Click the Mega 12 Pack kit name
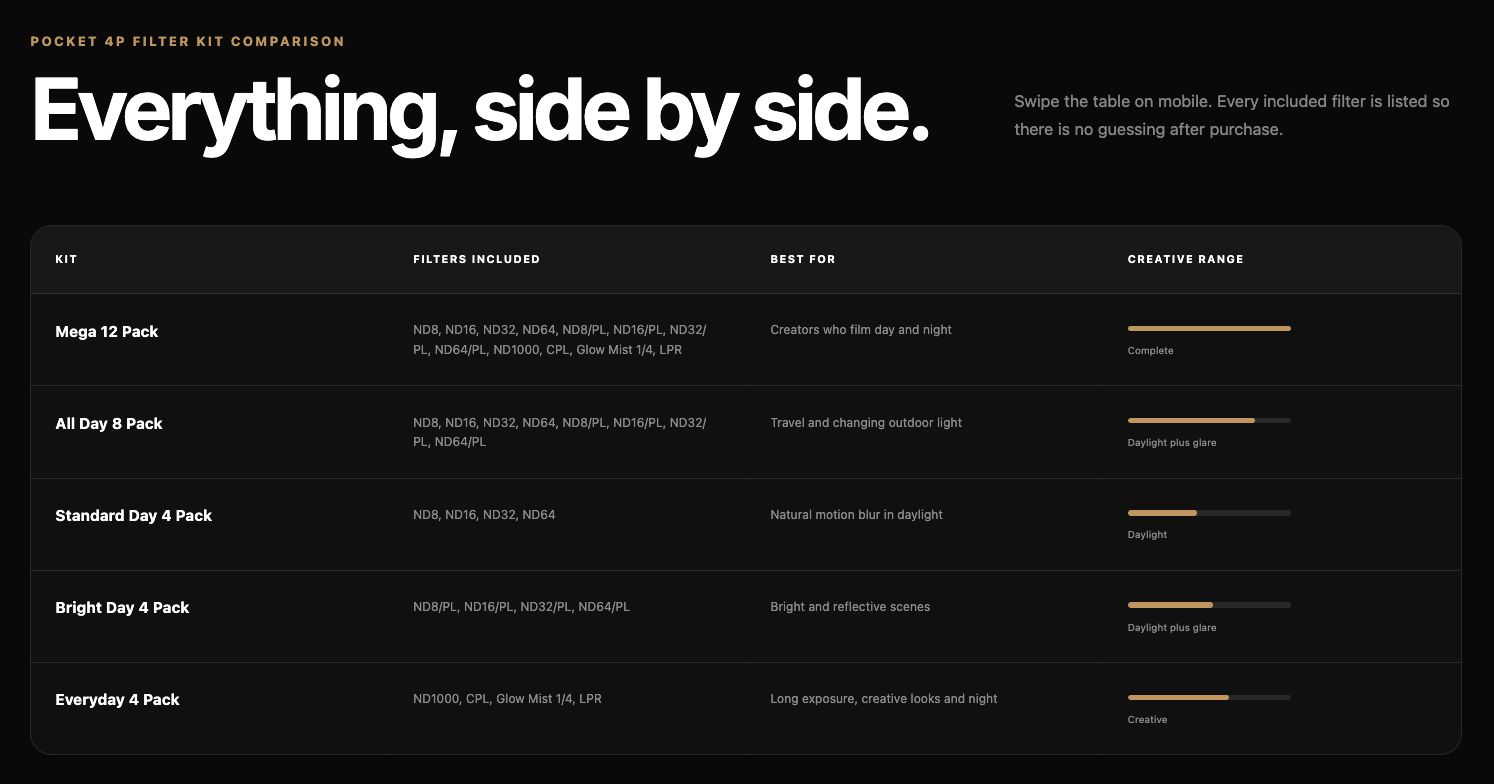 pos(107,332)
